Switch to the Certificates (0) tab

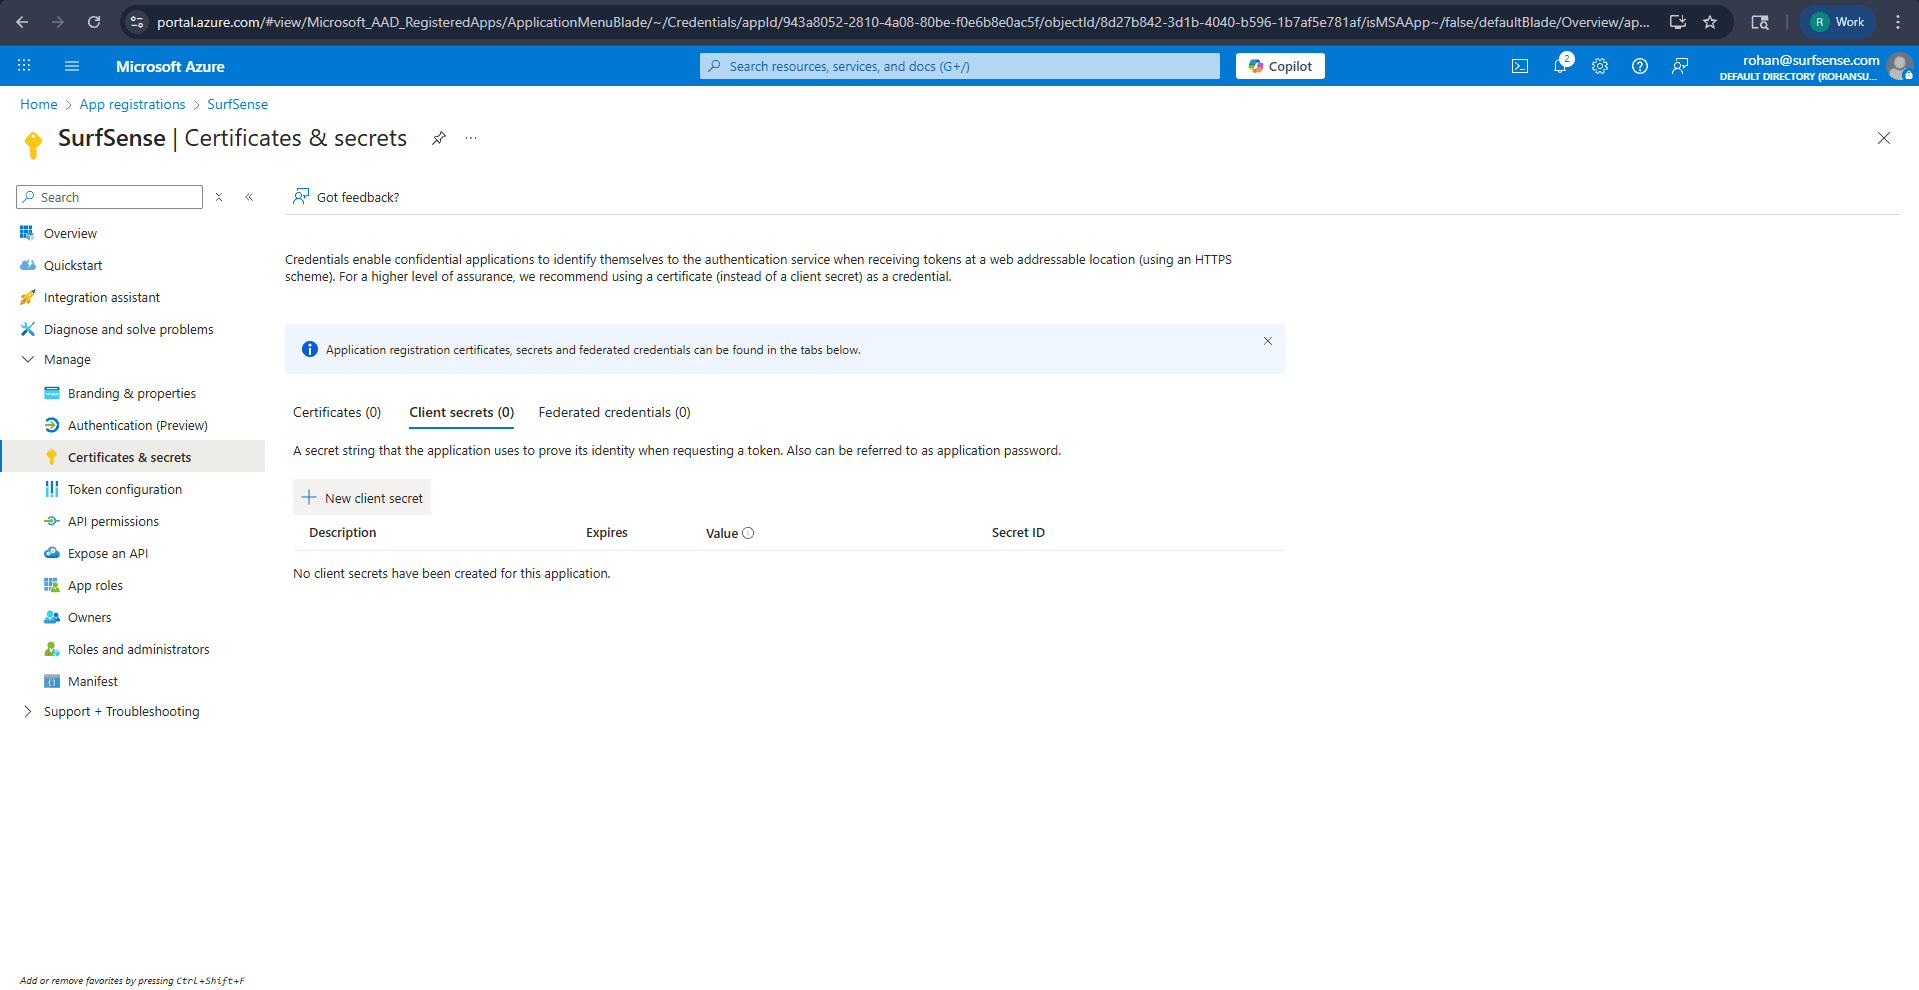point(337,412)
